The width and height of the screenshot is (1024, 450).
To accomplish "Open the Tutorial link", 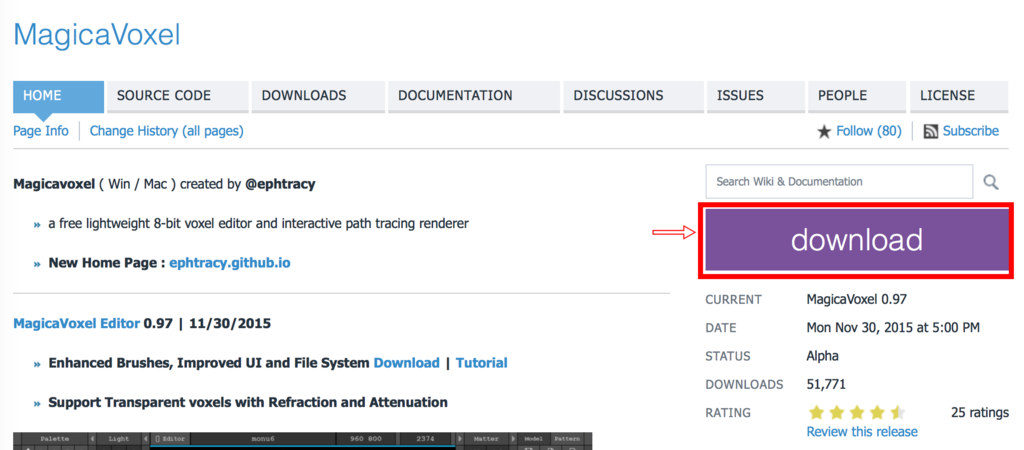I will [481, 362].
